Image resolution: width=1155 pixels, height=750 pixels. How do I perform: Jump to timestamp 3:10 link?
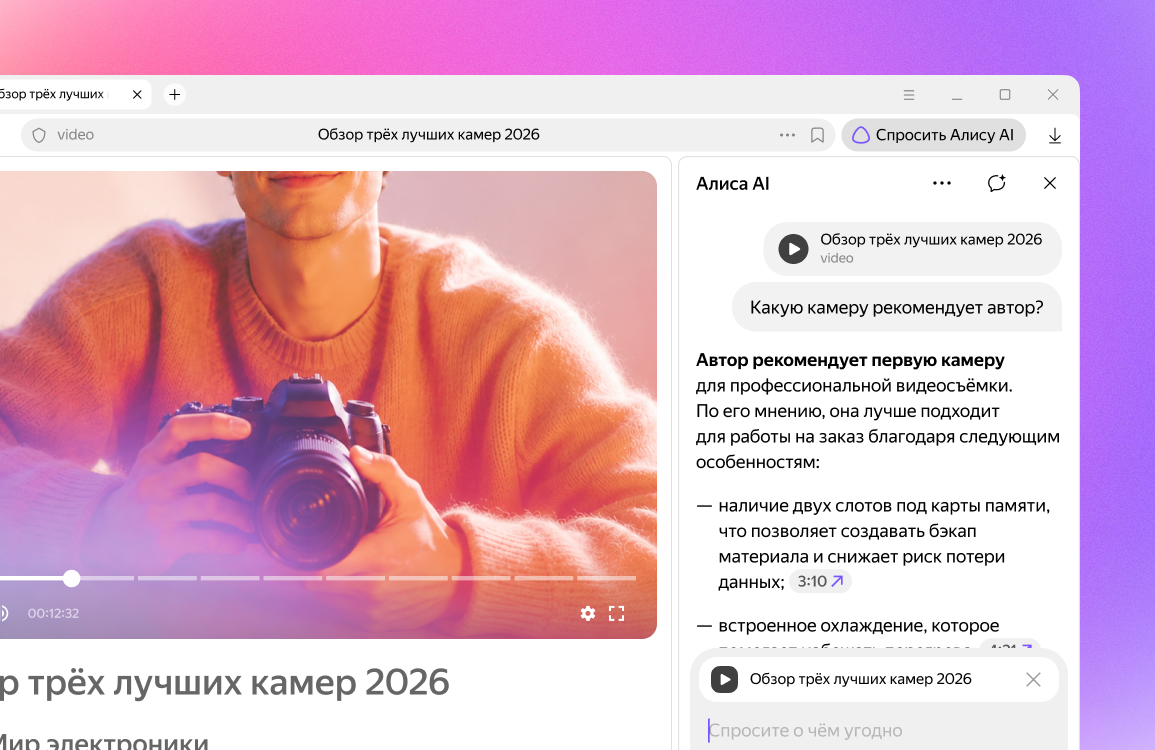[x=820, y=581]
